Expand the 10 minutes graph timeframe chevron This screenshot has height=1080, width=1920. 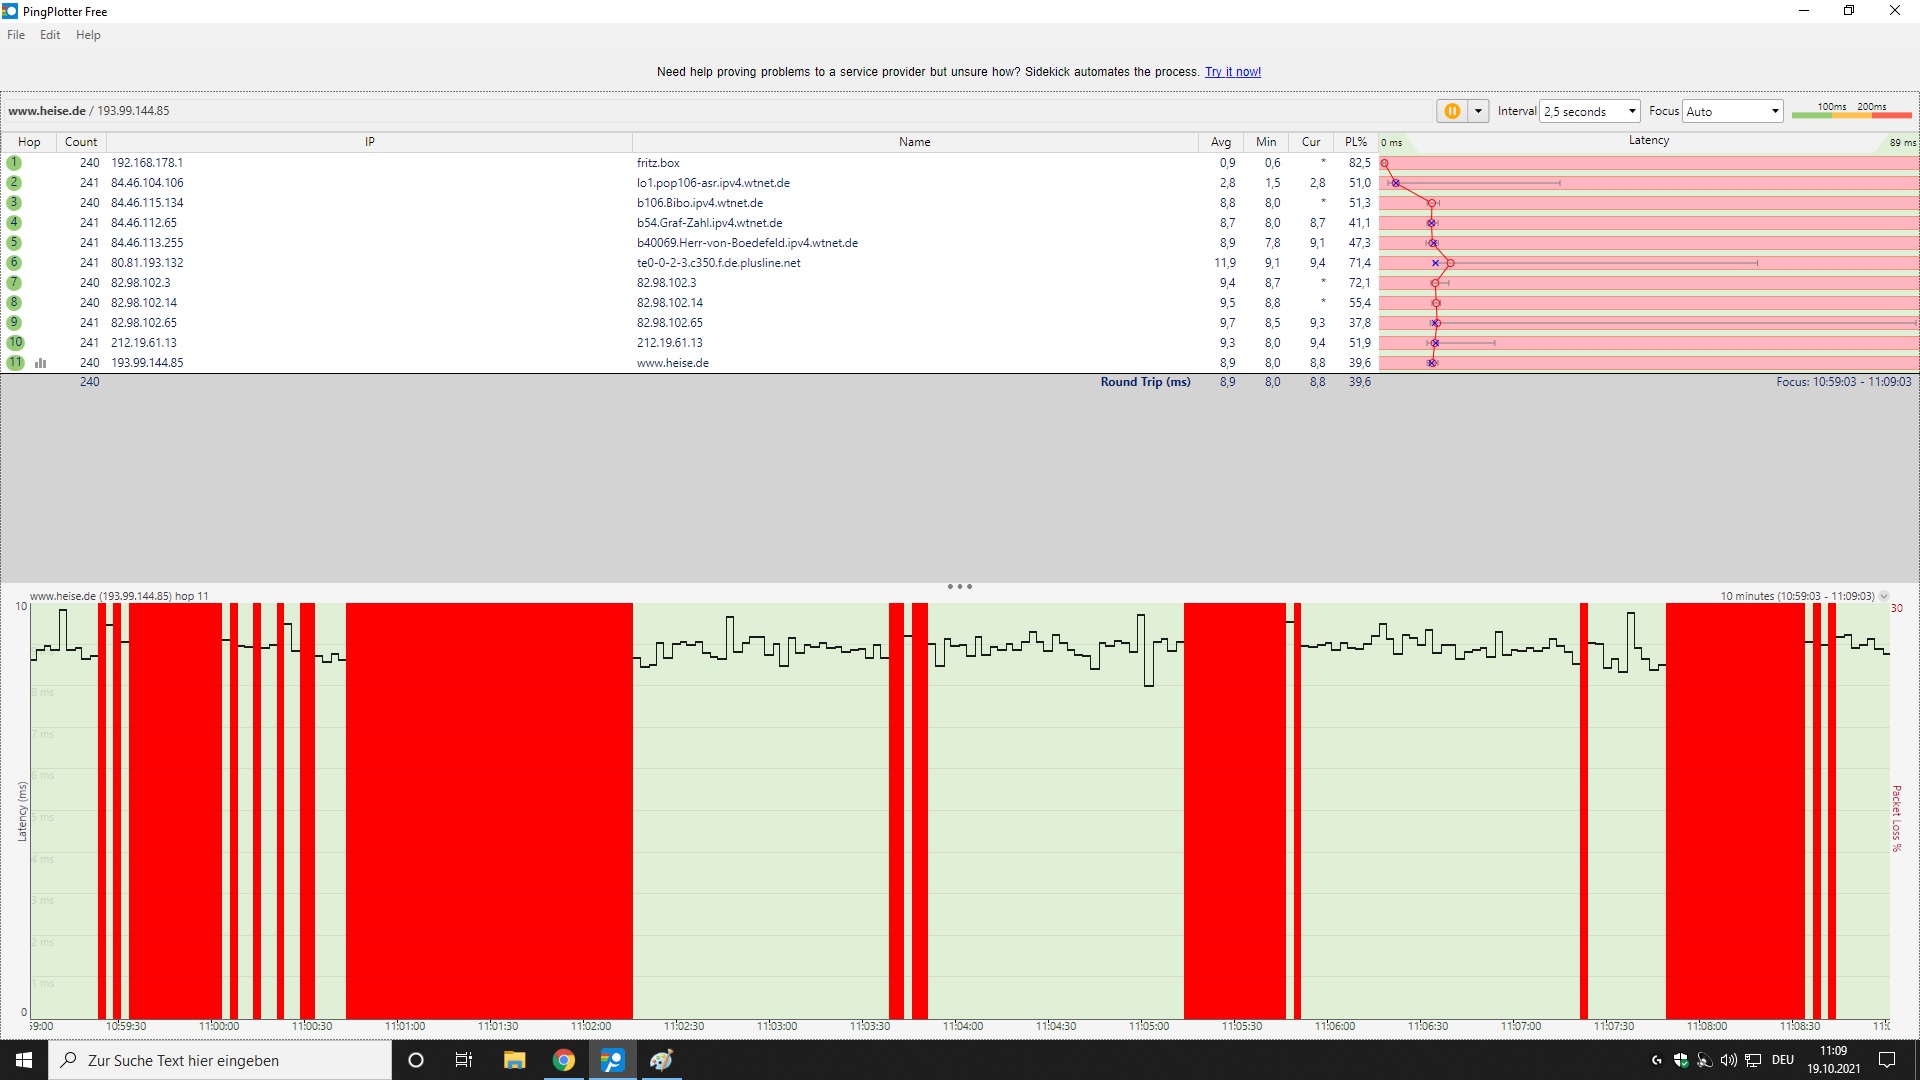pyautogui.click(x=1884, y=596)
